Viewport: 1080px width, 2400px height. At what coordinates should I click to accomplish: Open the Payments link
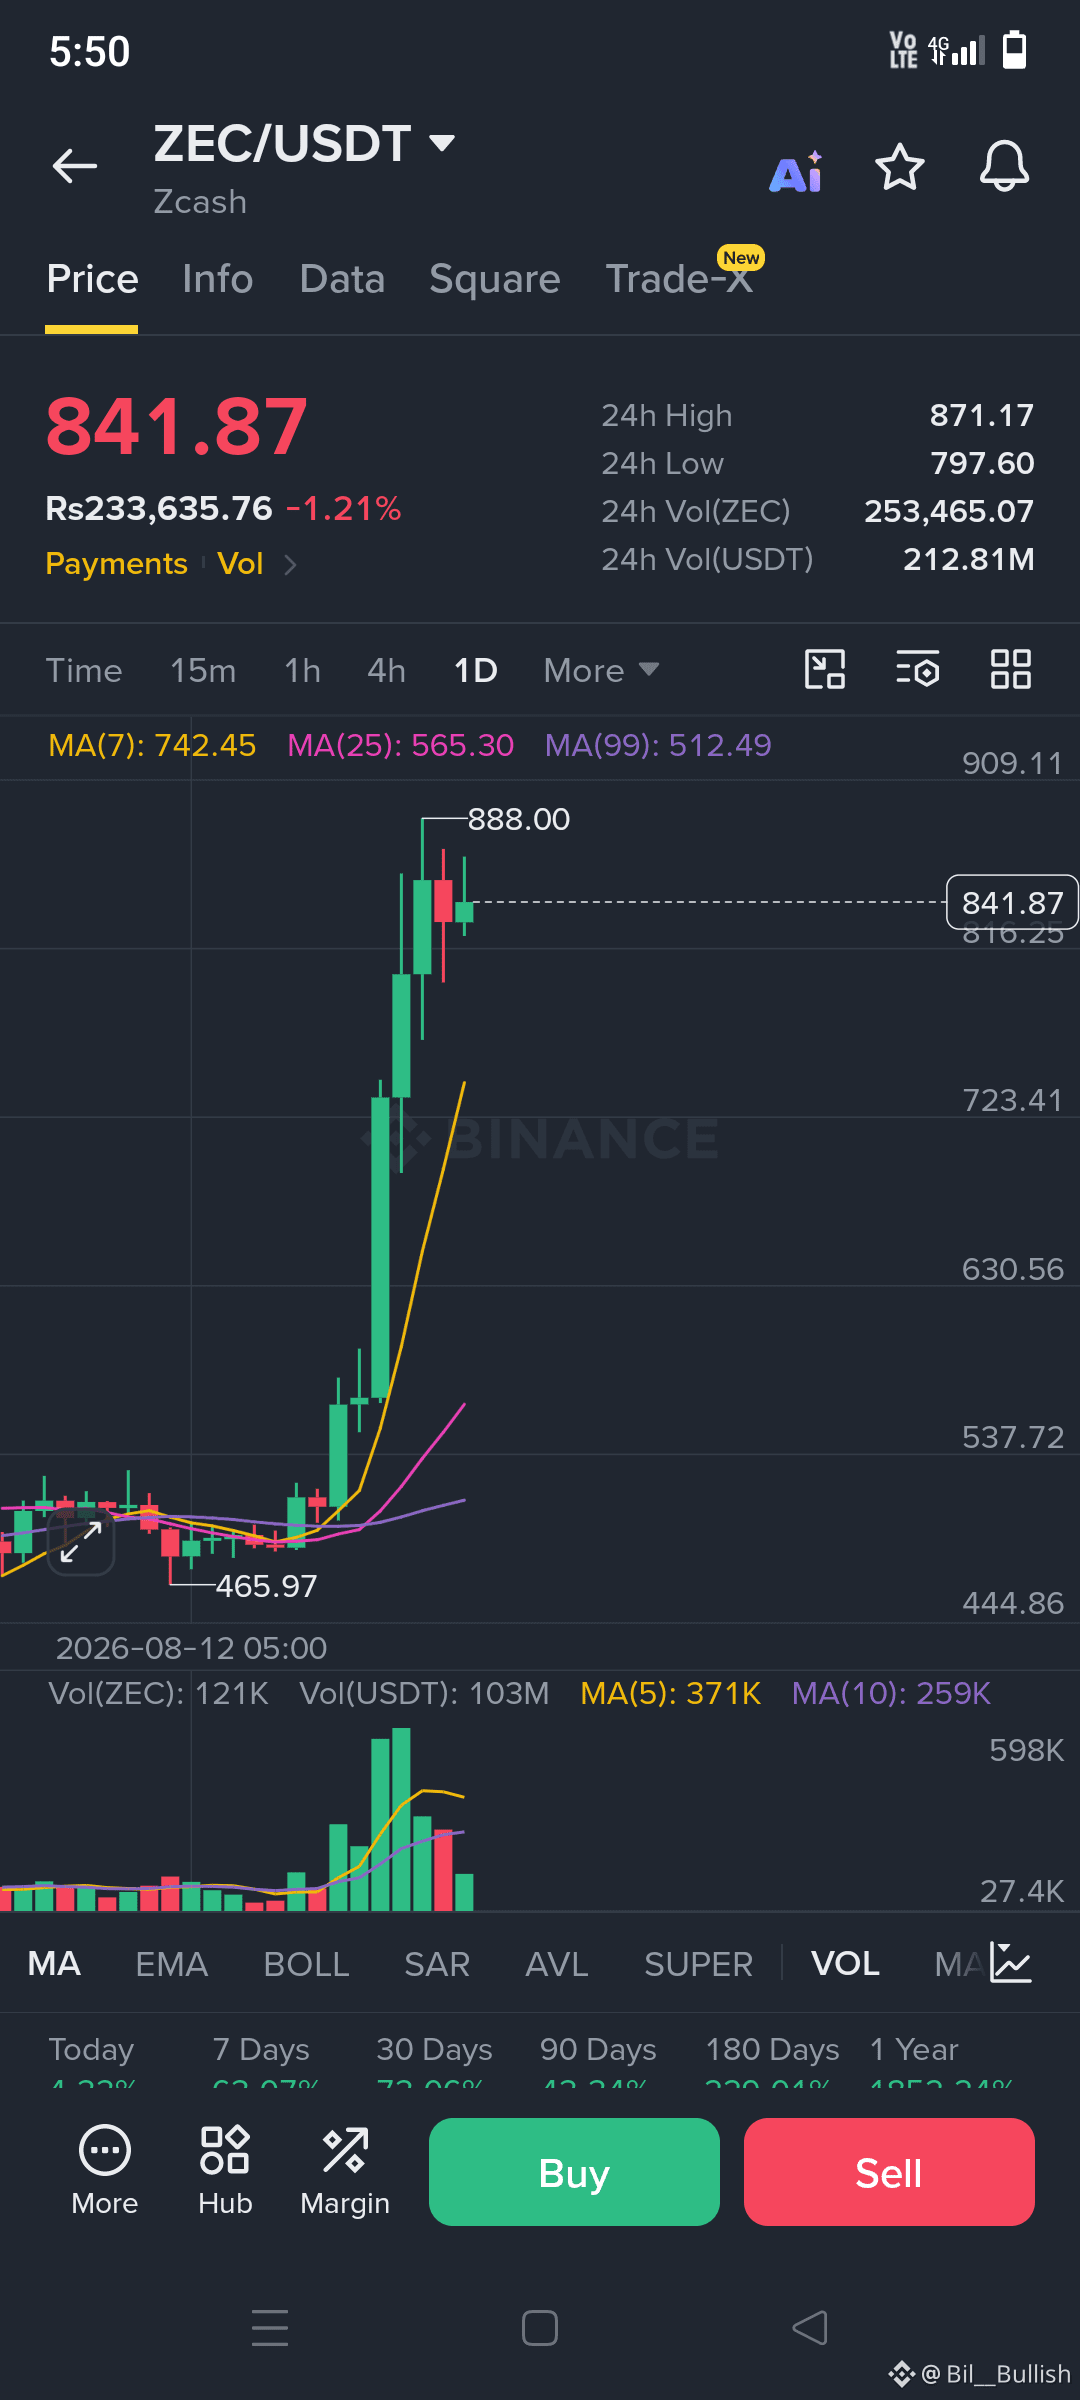click(117, 564)
